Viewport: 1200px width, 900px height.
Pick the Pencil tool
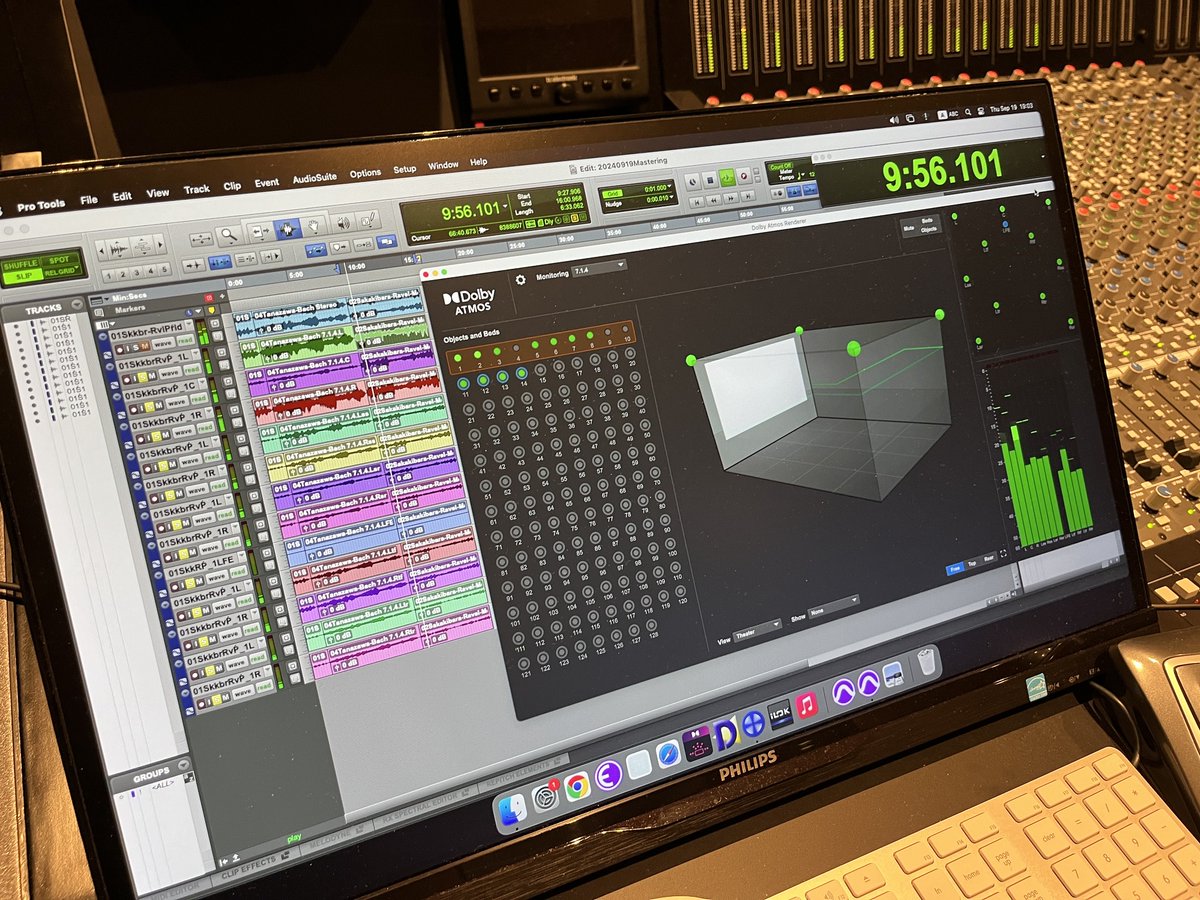pos(367,221)
